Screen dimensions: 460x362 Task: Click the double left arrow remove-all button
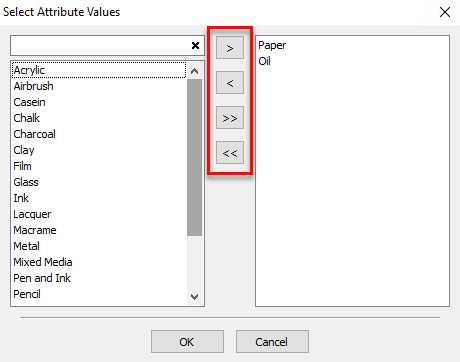pyautogui.click(x=230, y=153)
